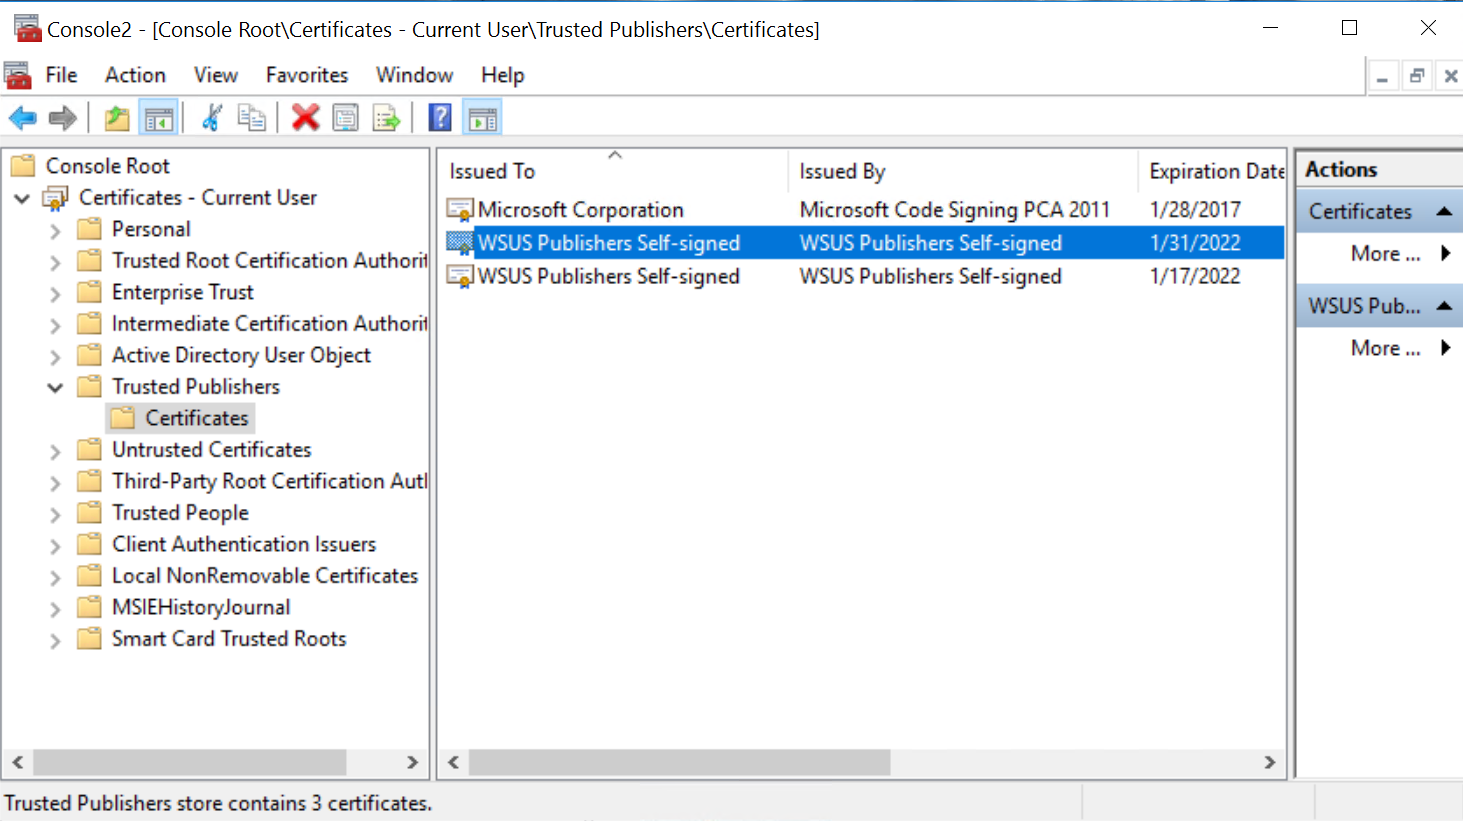Click icon of WSUS certificate expiring 1/17/2022
Image resolution: width=1463 pixels, height=821 pixels.
pos(460,276)
